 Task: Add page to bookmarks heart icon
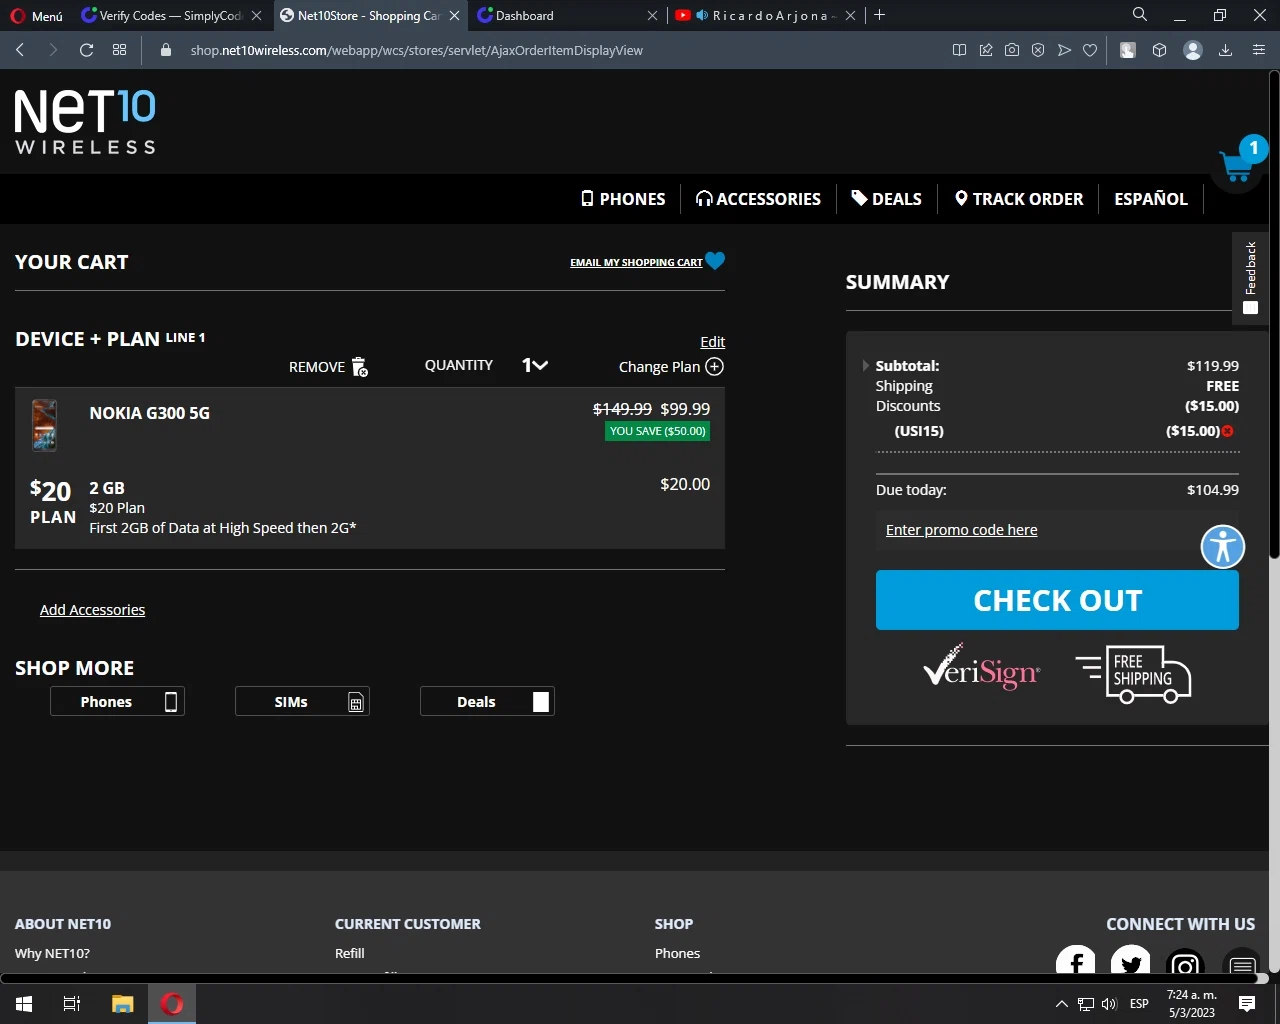1090,50
